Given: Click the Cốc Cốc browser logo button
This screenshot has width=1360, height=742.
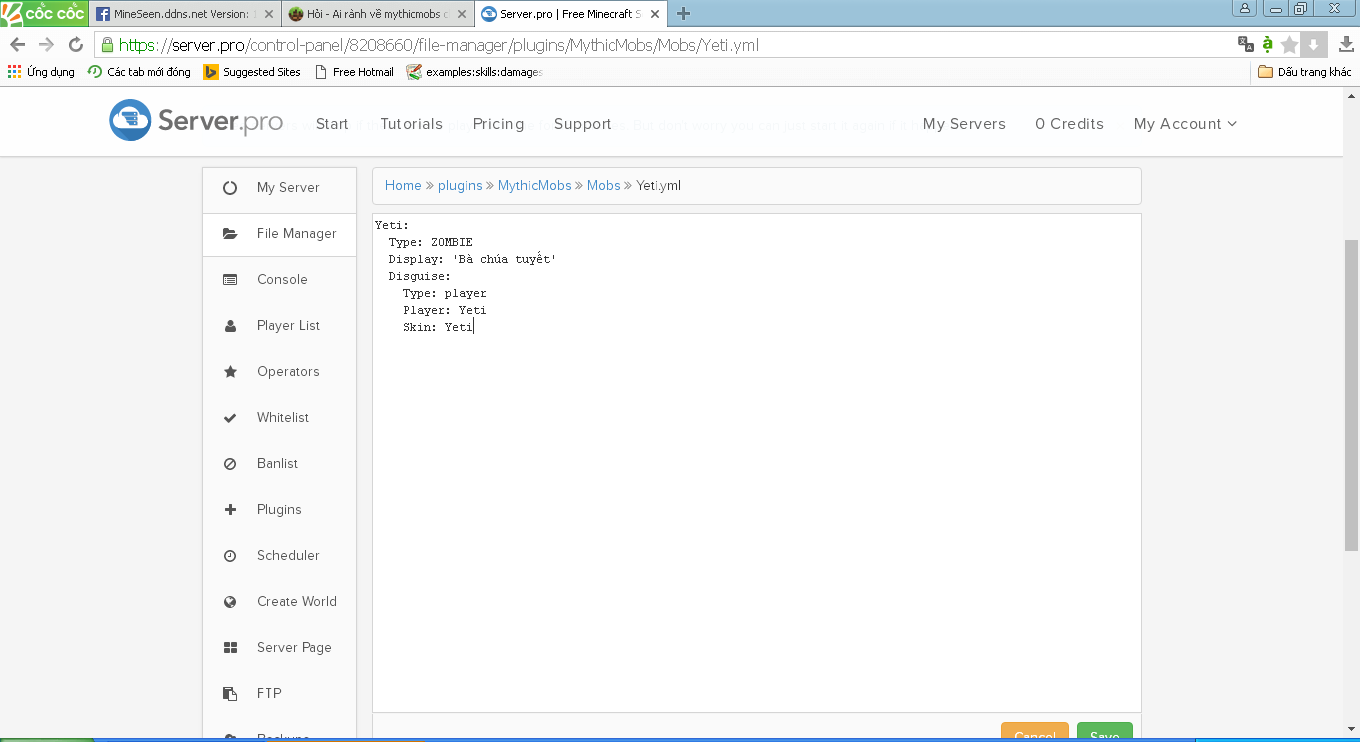Looking at the screenshot, I should click(44, 13).
